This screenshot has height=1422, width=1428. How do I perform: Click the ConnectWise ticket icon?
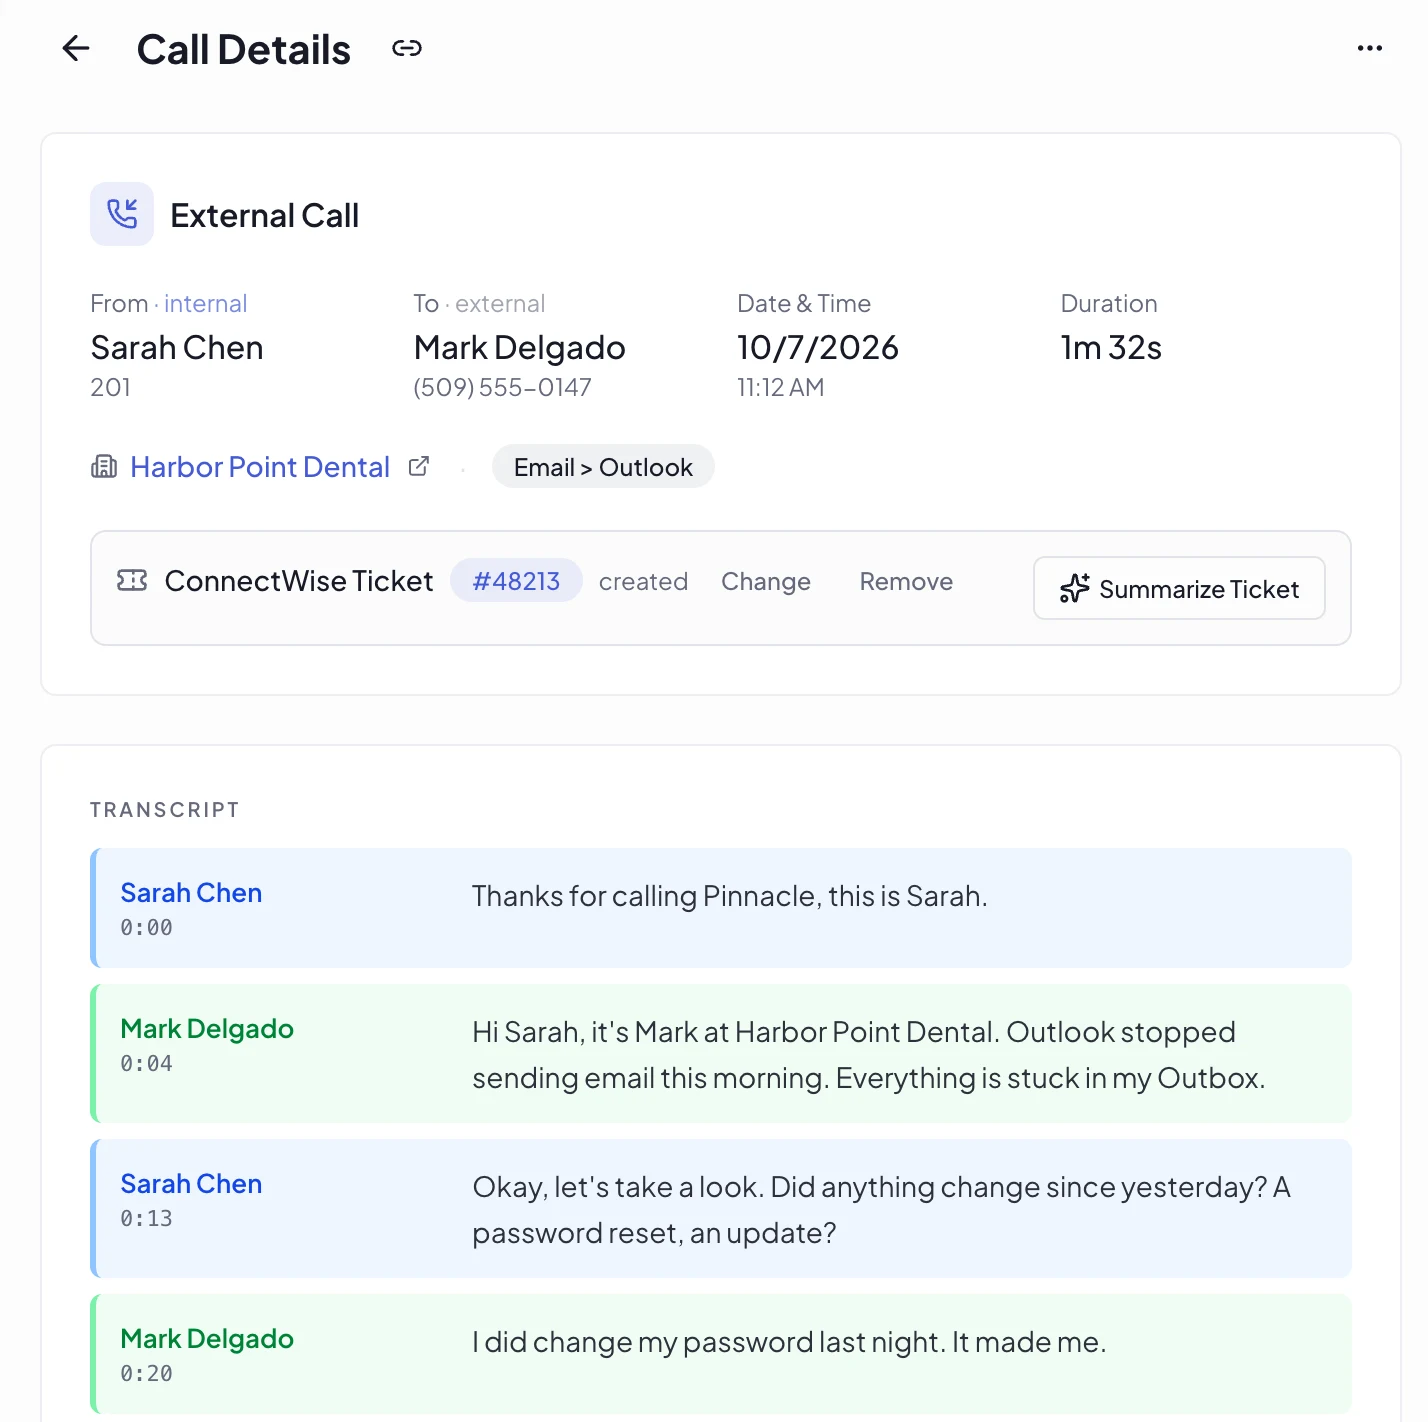tap(132, 580)
